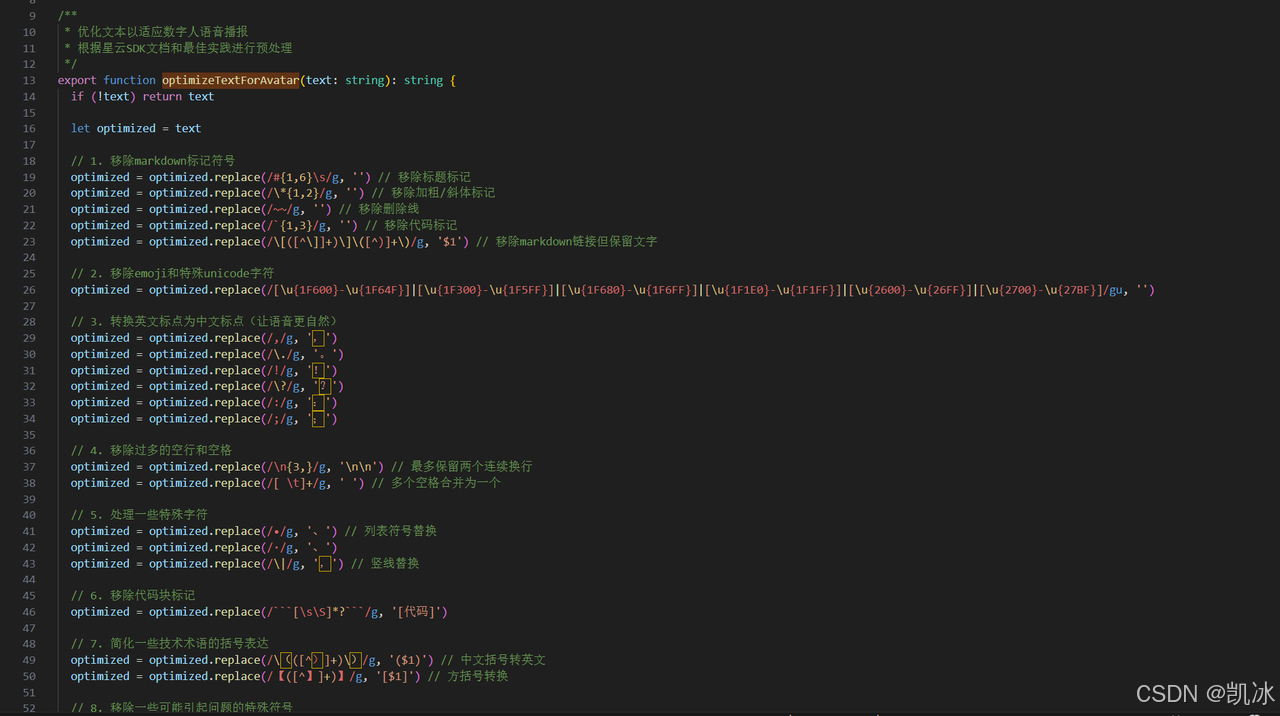Click the comment '// 5. 处理一些特殊字符'
Viewport: 1280px width, 716px height.
(x=139, y=514)
